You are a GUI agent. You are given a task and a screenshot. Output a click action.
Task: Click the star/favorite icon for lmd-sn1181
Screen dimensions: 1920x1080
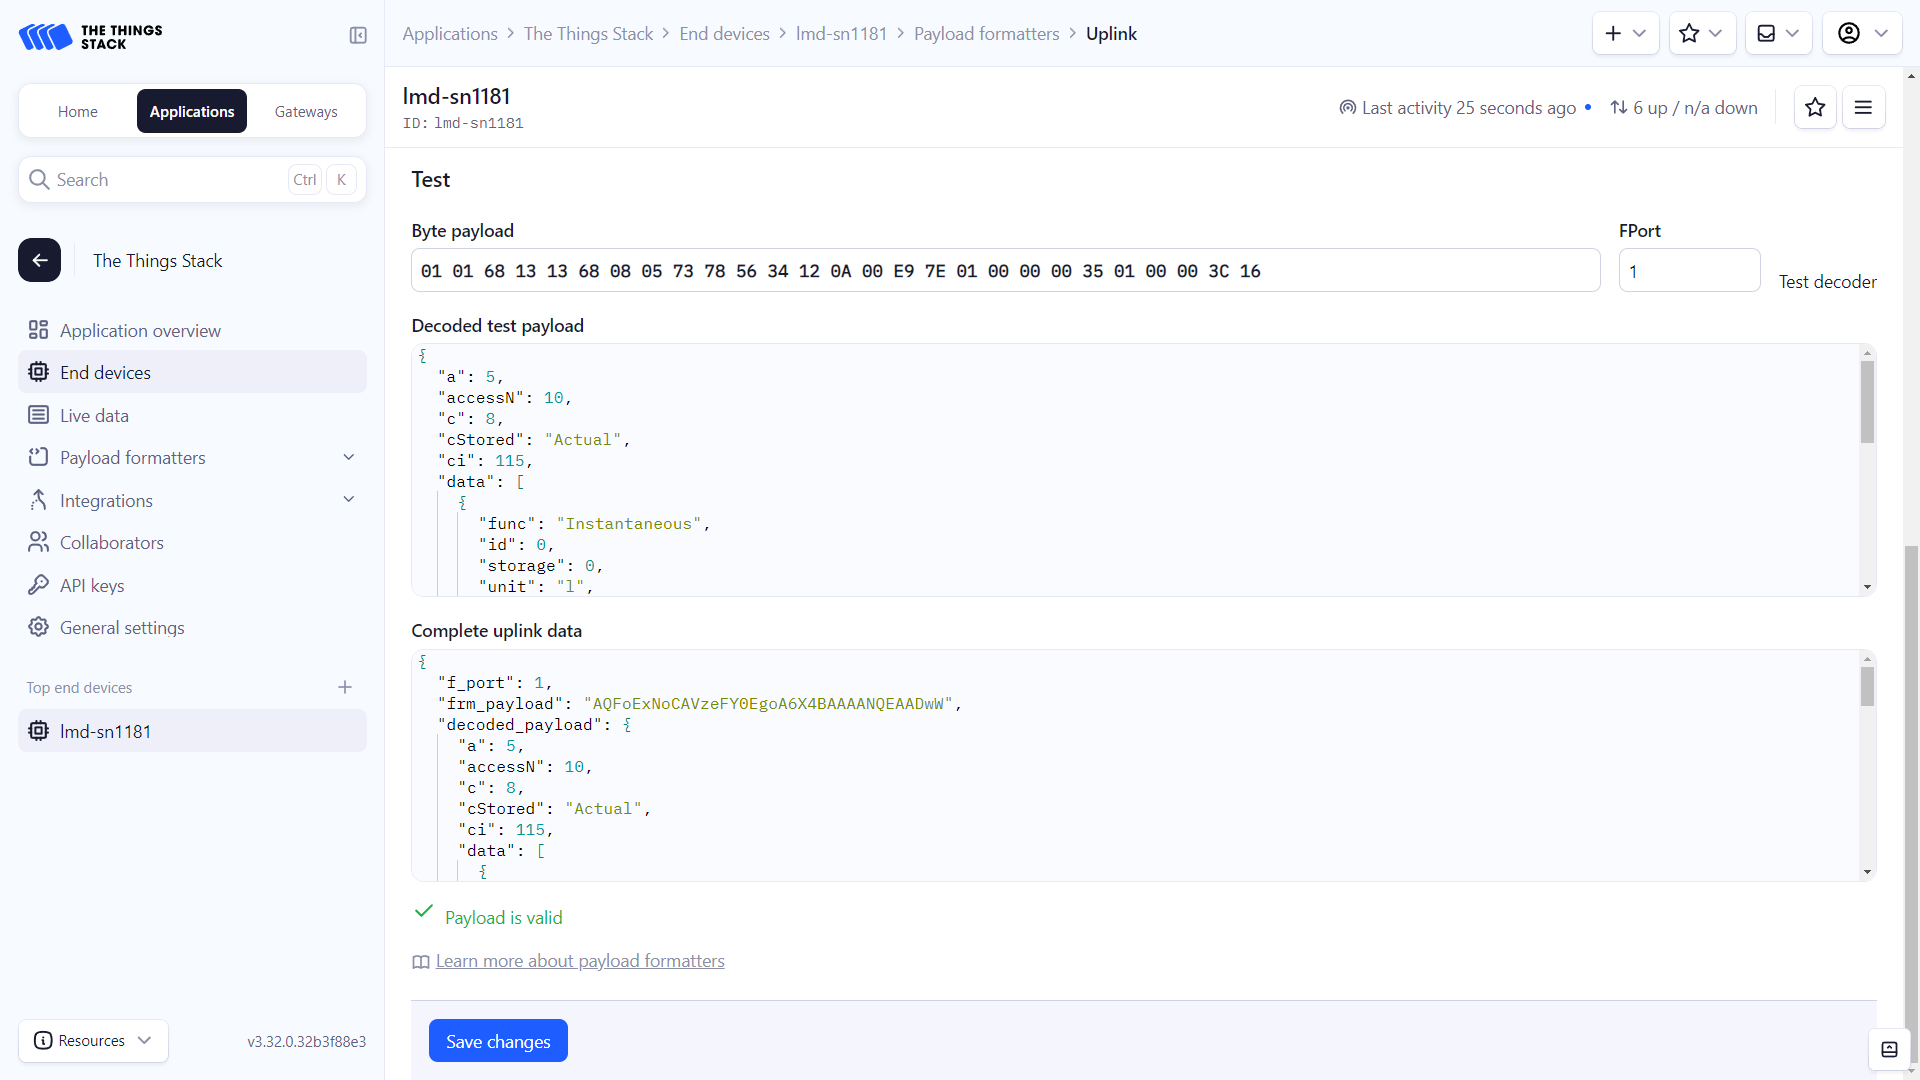pos(1816,107)
